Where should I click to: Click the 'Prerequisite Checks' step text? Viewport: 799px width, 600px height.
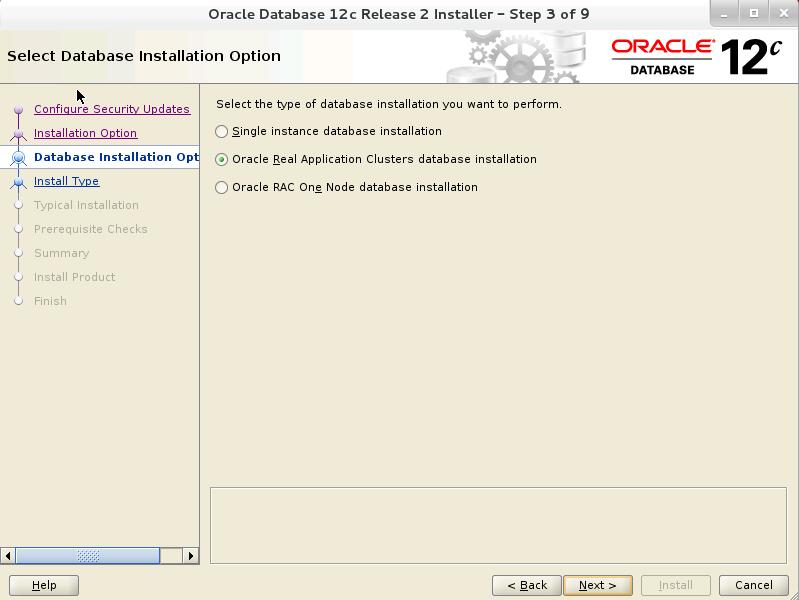click(91, 229)
